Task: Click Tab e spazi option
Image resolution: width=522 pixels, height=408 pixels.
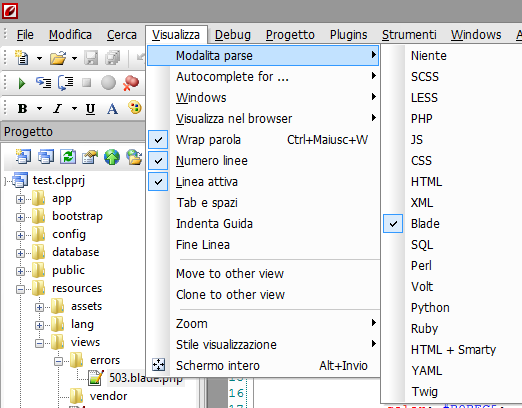Action: [x=263, y=203]
